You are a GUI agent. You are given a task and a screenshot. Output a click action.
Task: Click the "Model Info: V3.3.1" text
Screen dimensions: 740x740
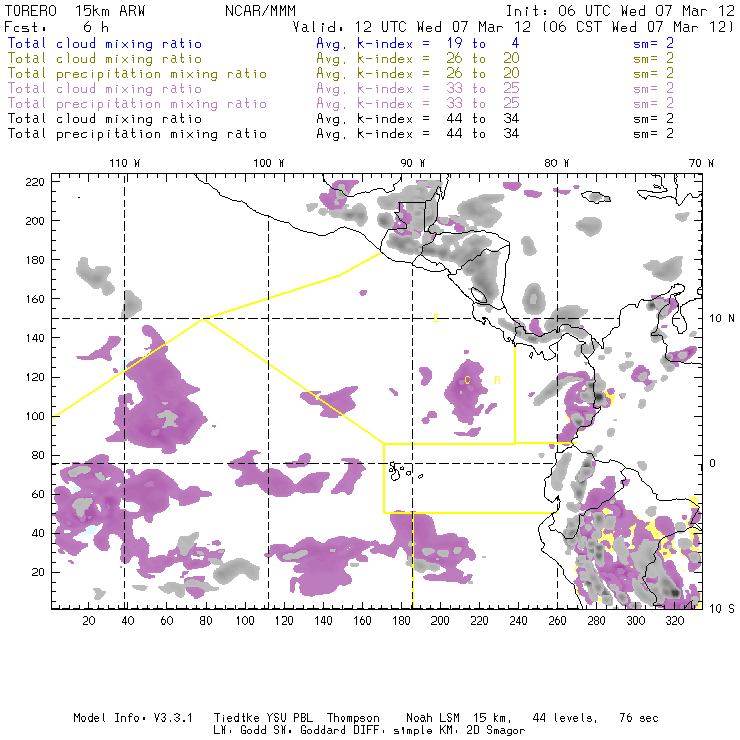click(133, 718)
